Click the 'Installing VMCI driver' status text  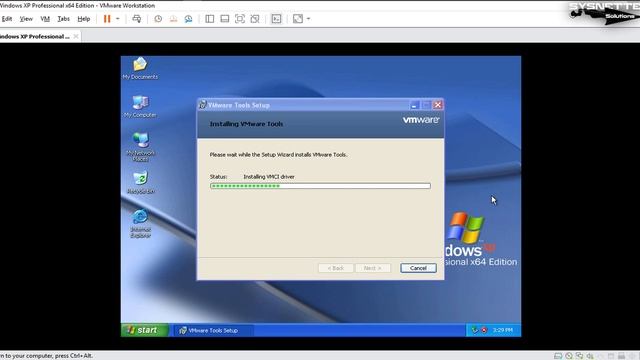(x=269, y=177)
